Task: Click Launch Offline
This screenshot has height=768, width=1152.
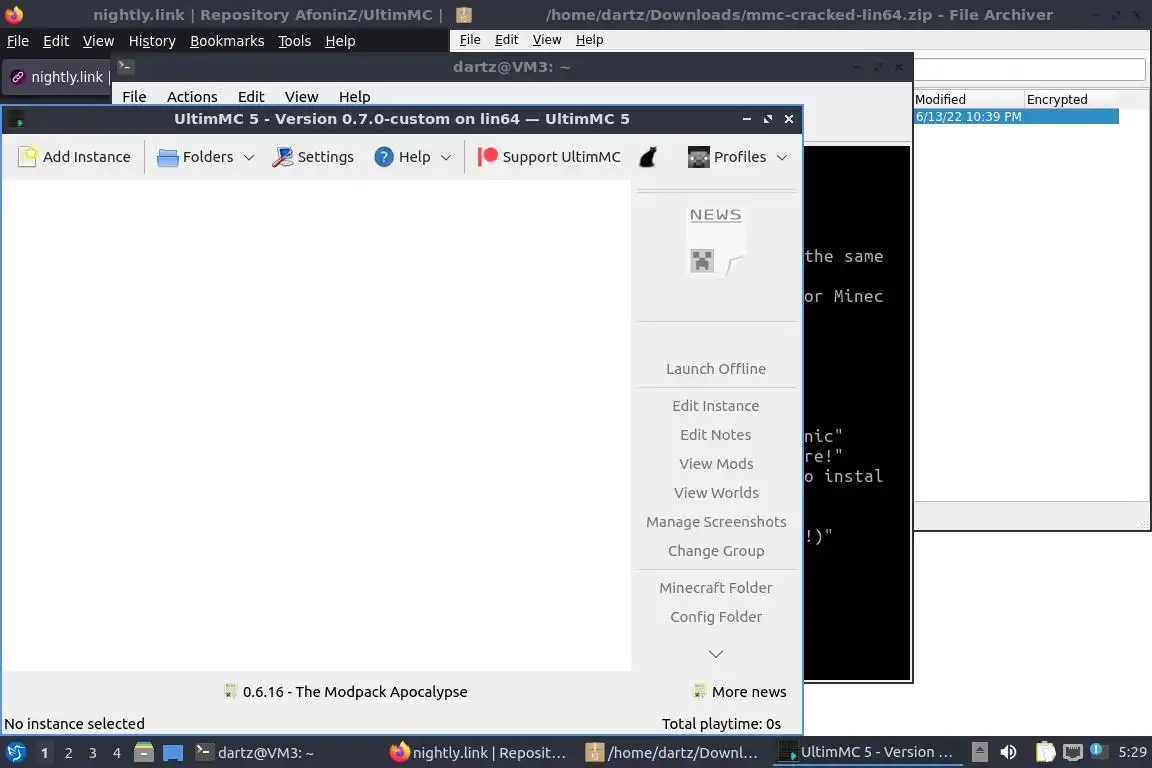Action: click(716, 369)
